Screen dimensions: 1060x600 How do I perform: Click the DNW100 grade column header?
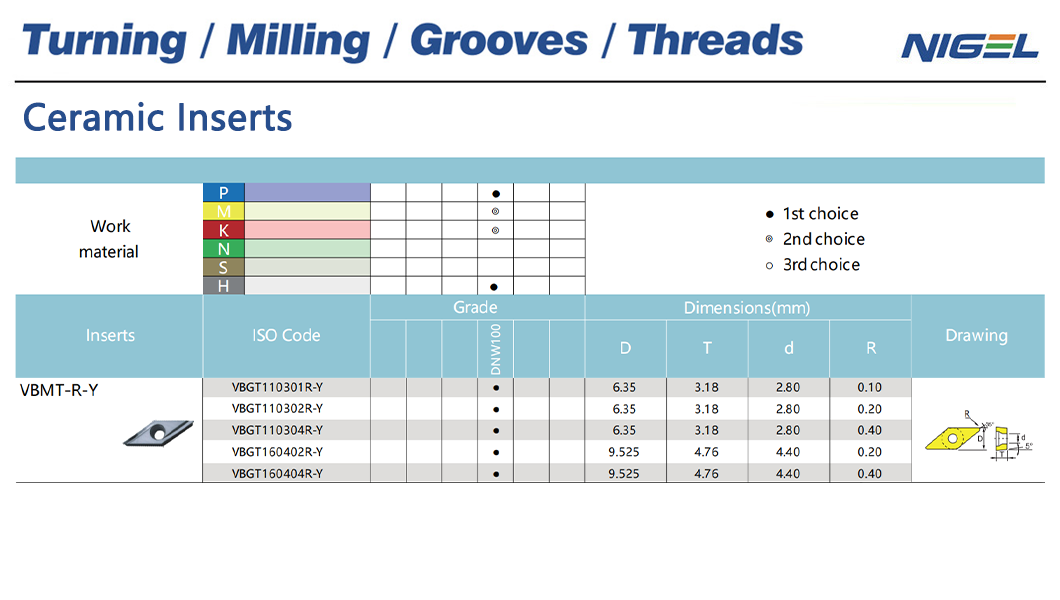[x=496, y=349]
